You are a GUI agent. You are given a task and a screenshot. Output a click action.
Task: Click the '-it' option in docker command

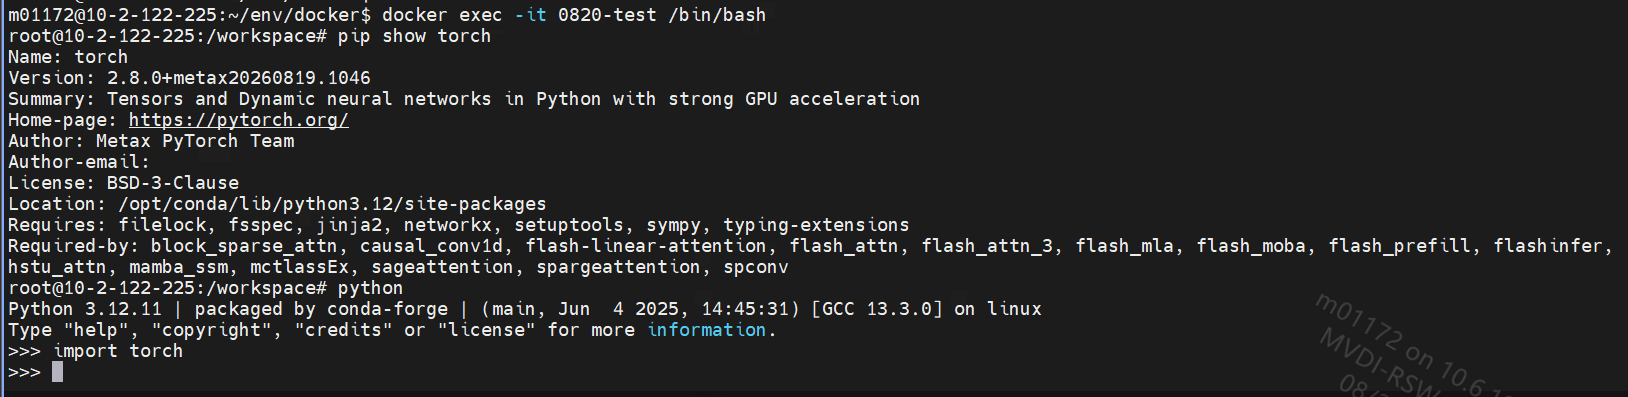pyautogui.click(x=530, y=15)
